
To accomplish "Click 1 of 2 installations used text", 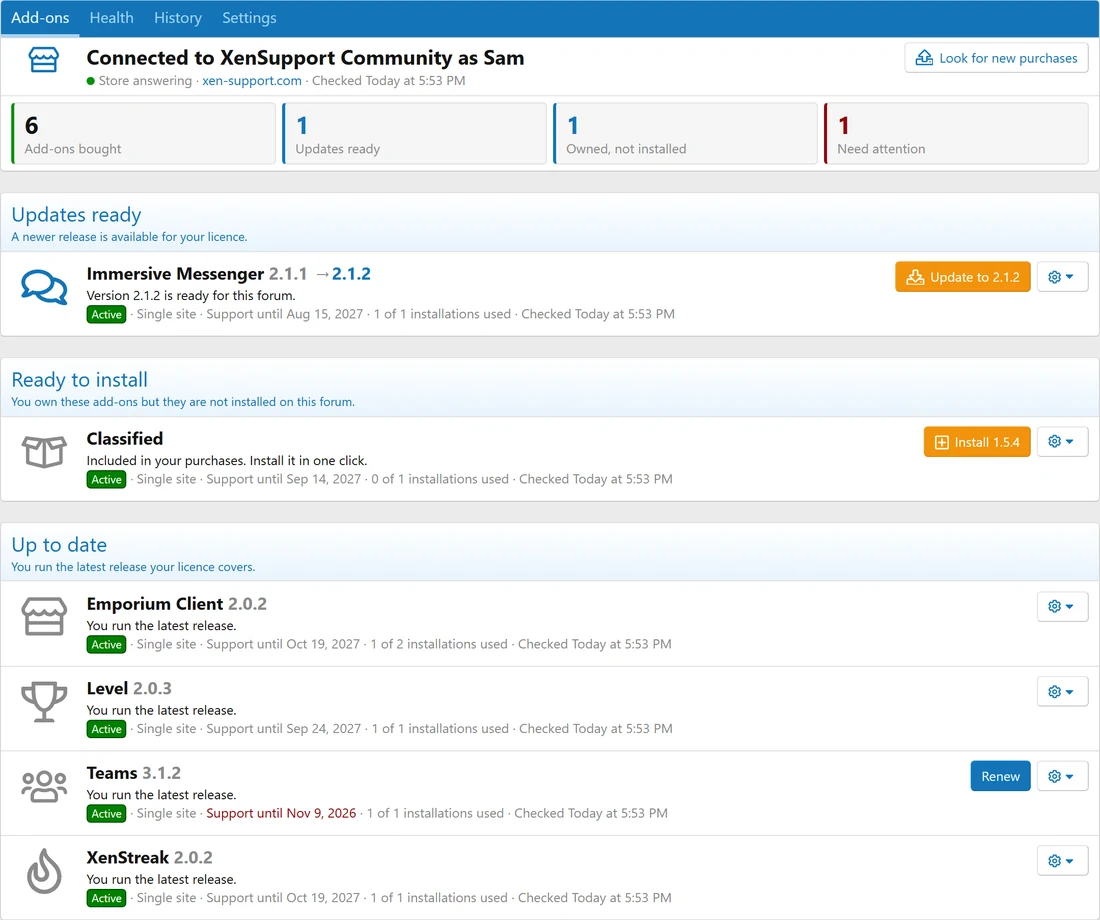I will (x=439, y=644).
